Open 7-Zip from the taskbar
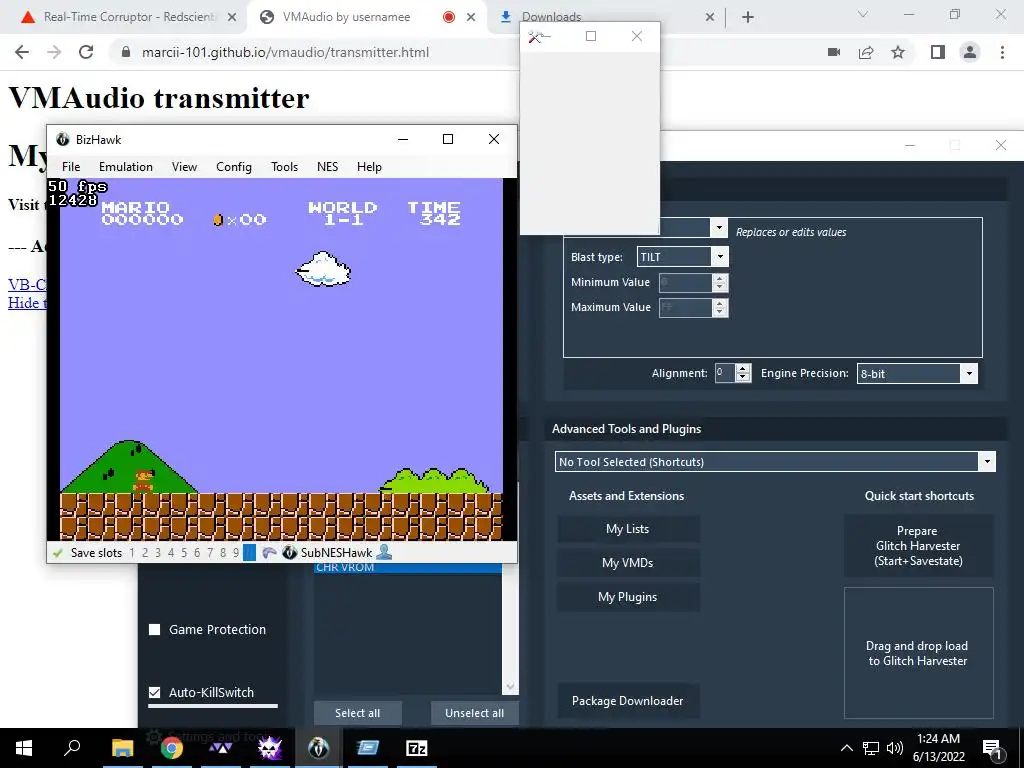 coord(417,748)
